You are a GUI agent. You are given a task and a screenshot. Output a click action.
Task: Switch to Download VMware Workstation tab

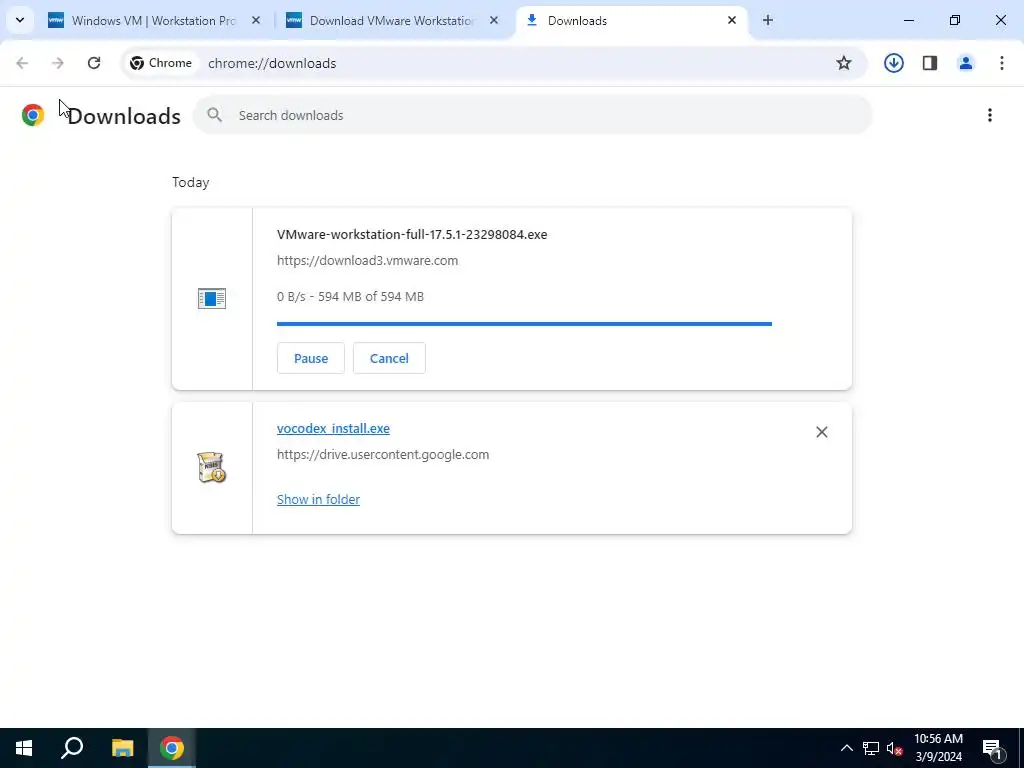tap(392, 20)
